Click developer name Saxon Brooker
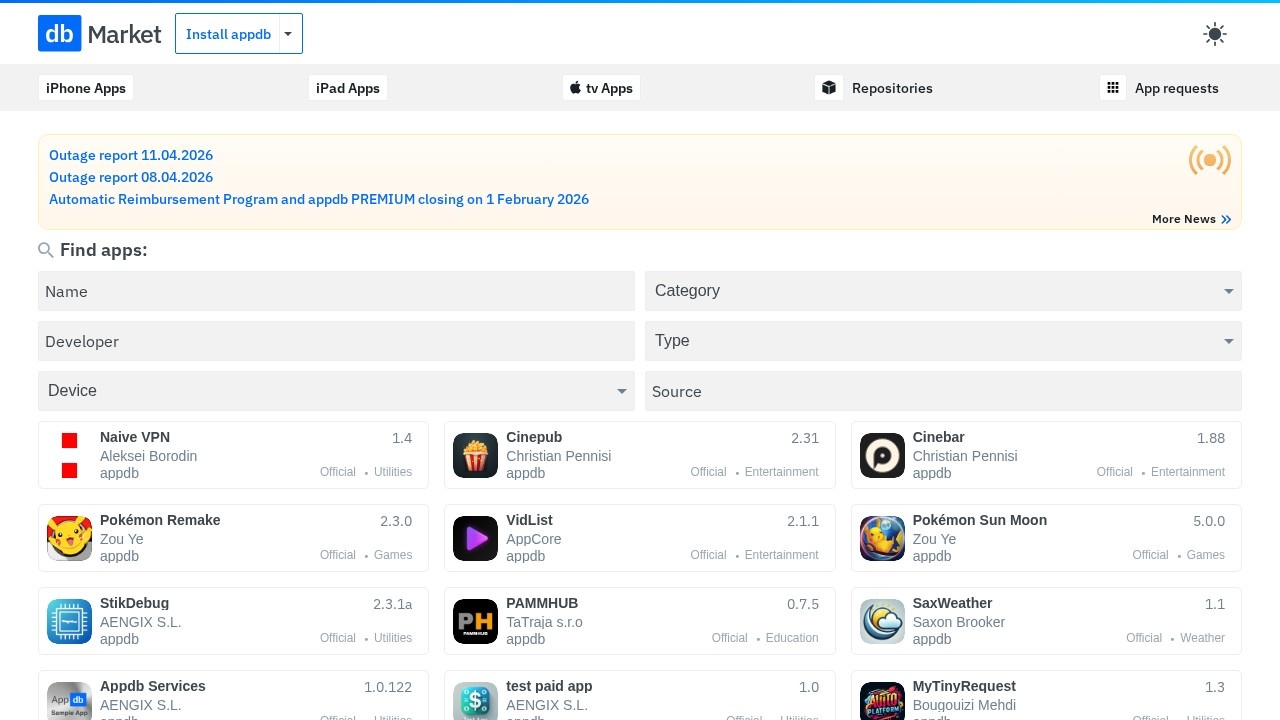The width and height of the screenshot is (1280, 720). pos(959,622)
